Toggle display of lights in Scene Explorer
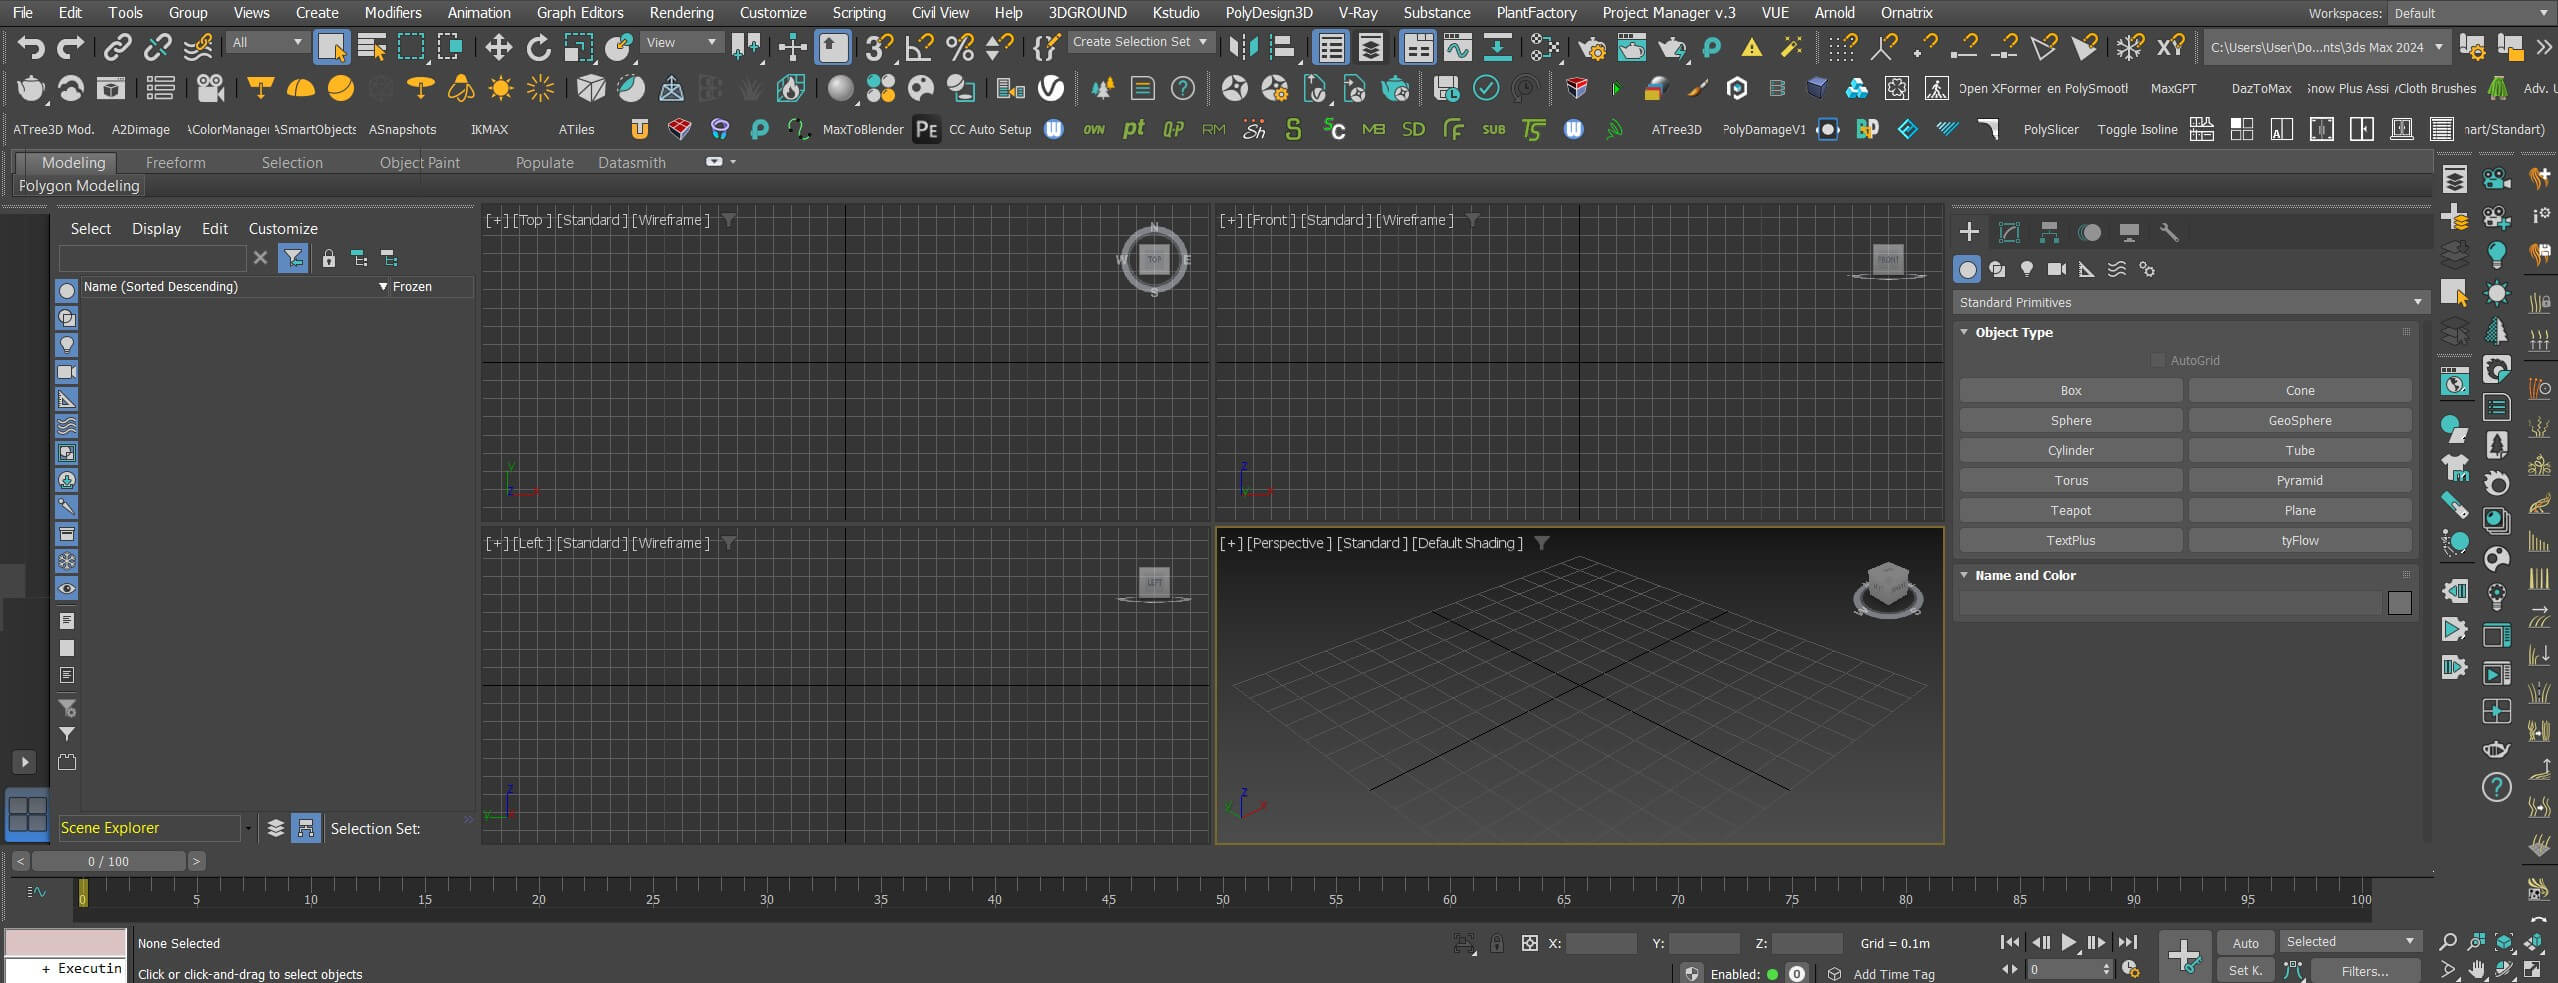This screenshot has width=2558, height=983. (x=67, y=345)
